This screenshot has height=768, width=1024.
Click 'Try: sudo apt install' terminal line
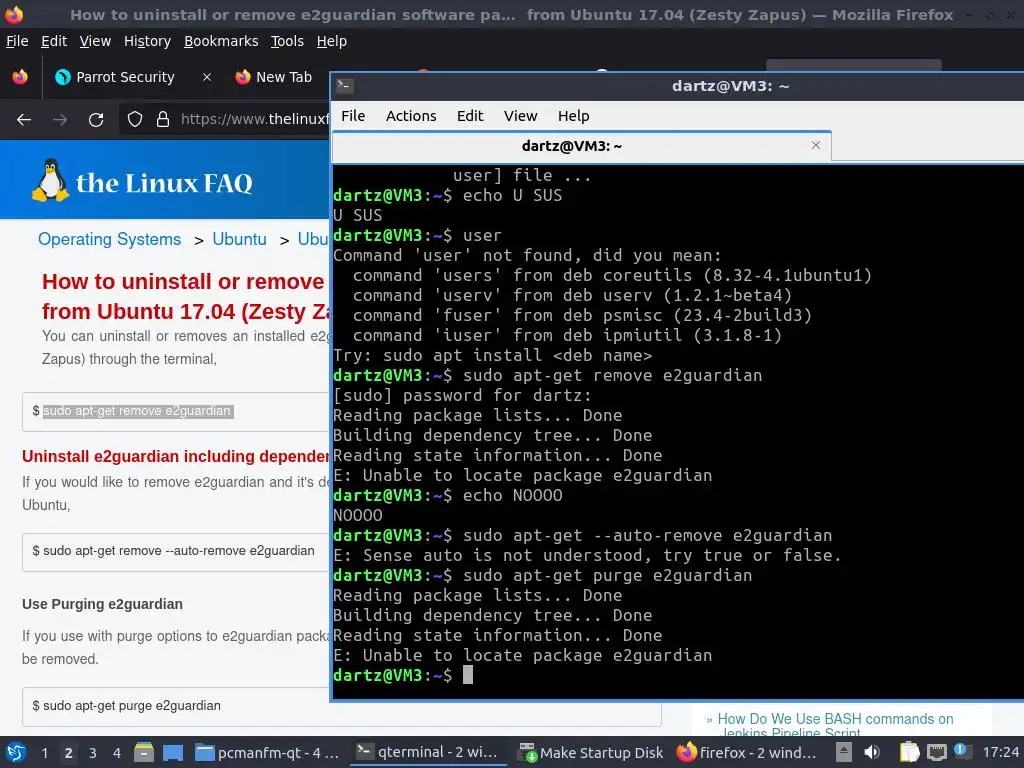point(492,355)
